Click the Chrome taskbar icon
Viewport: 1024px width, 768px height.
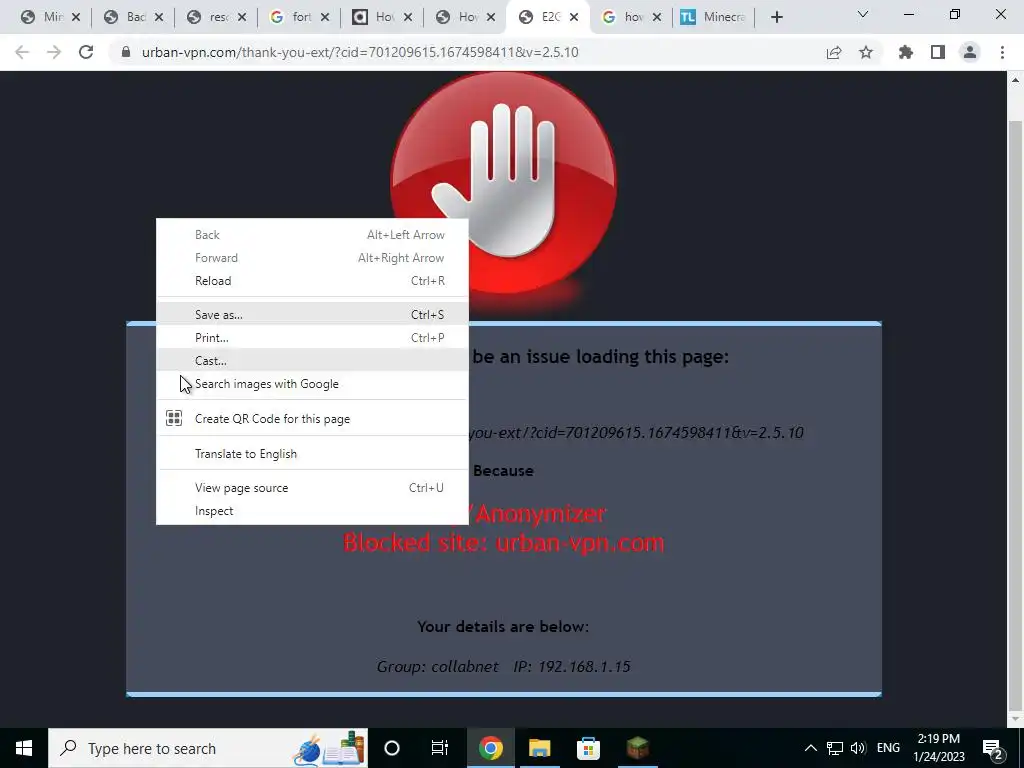pyautogui.click(x=490, y=748)
